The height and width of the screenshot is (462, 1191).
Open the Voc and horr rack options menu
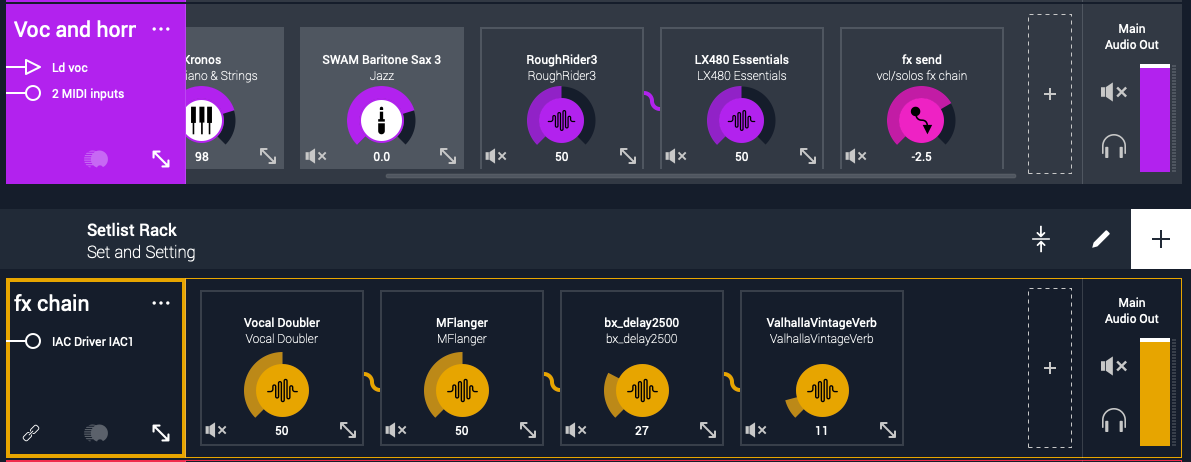pyautogui.click(x=161, y=29)
